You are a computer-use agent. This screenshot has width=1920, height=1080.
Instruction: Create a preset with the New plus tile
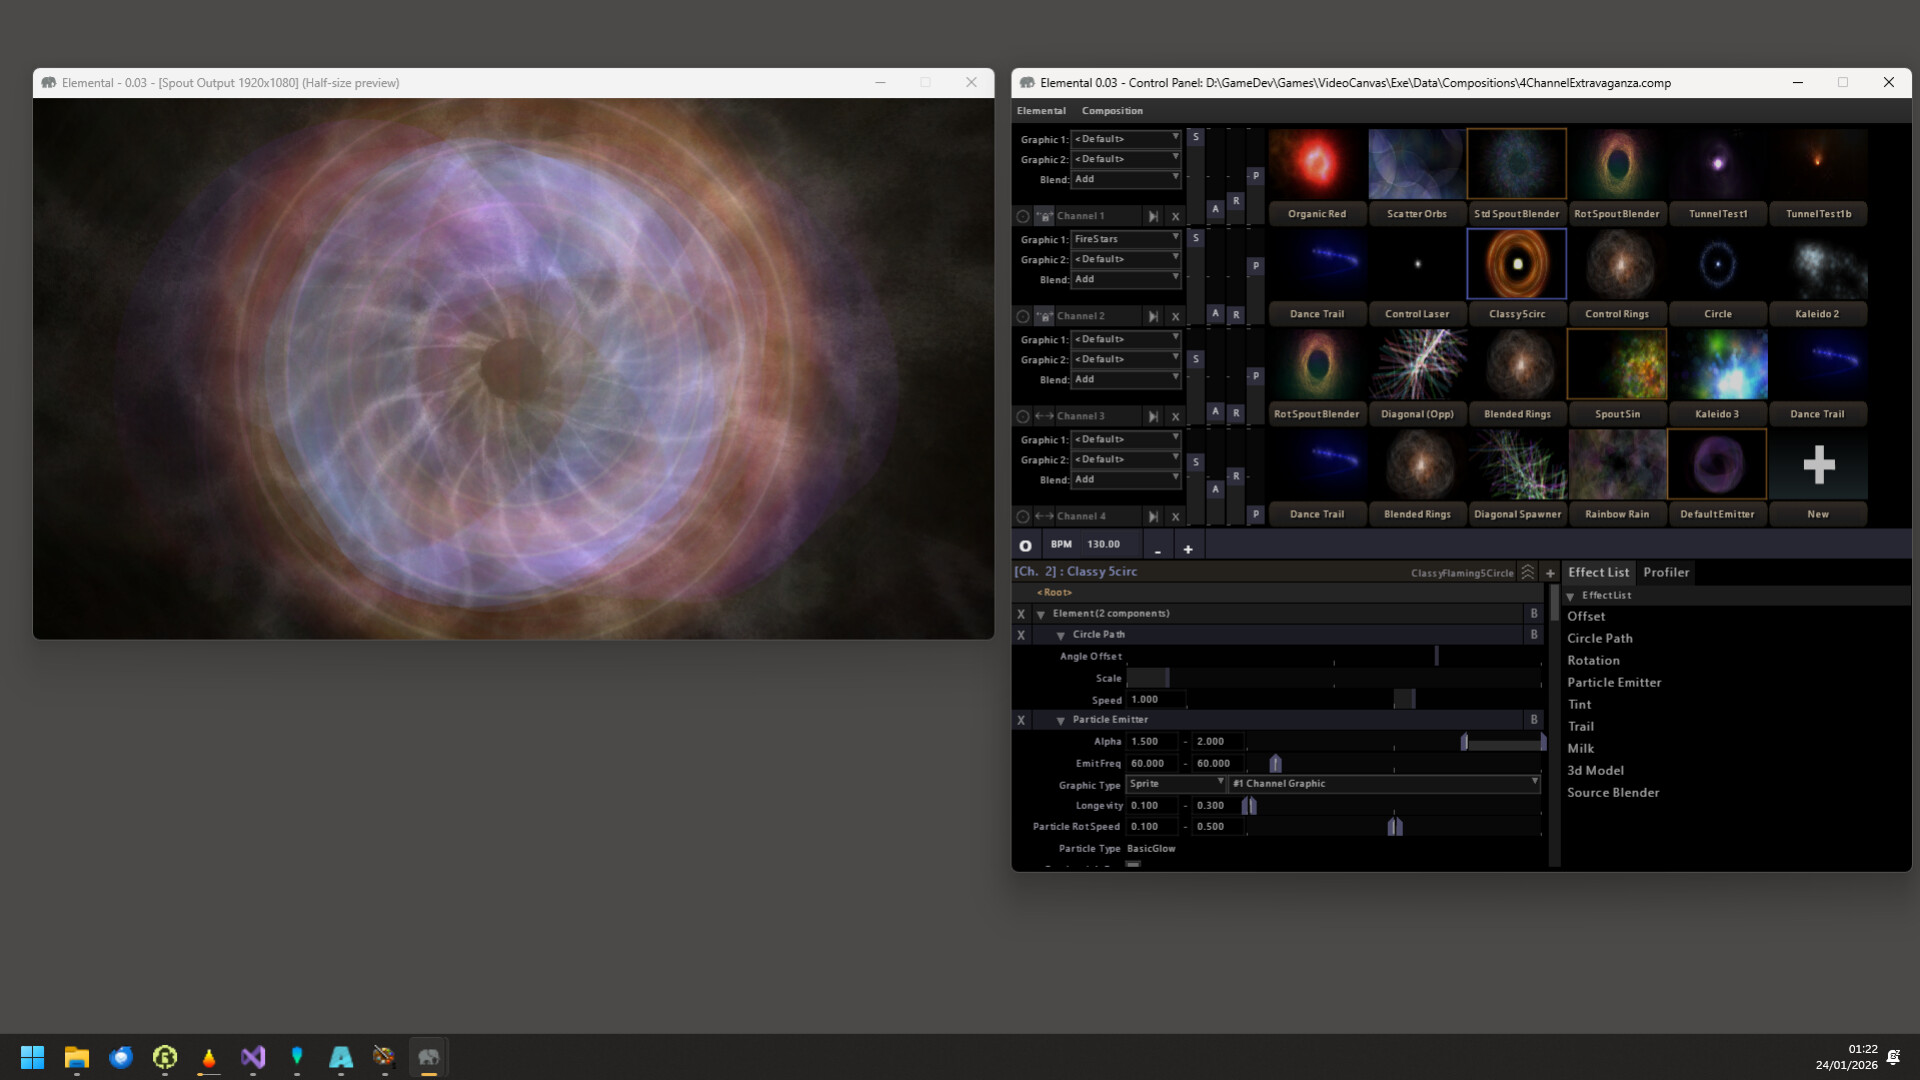[1818, 463]
